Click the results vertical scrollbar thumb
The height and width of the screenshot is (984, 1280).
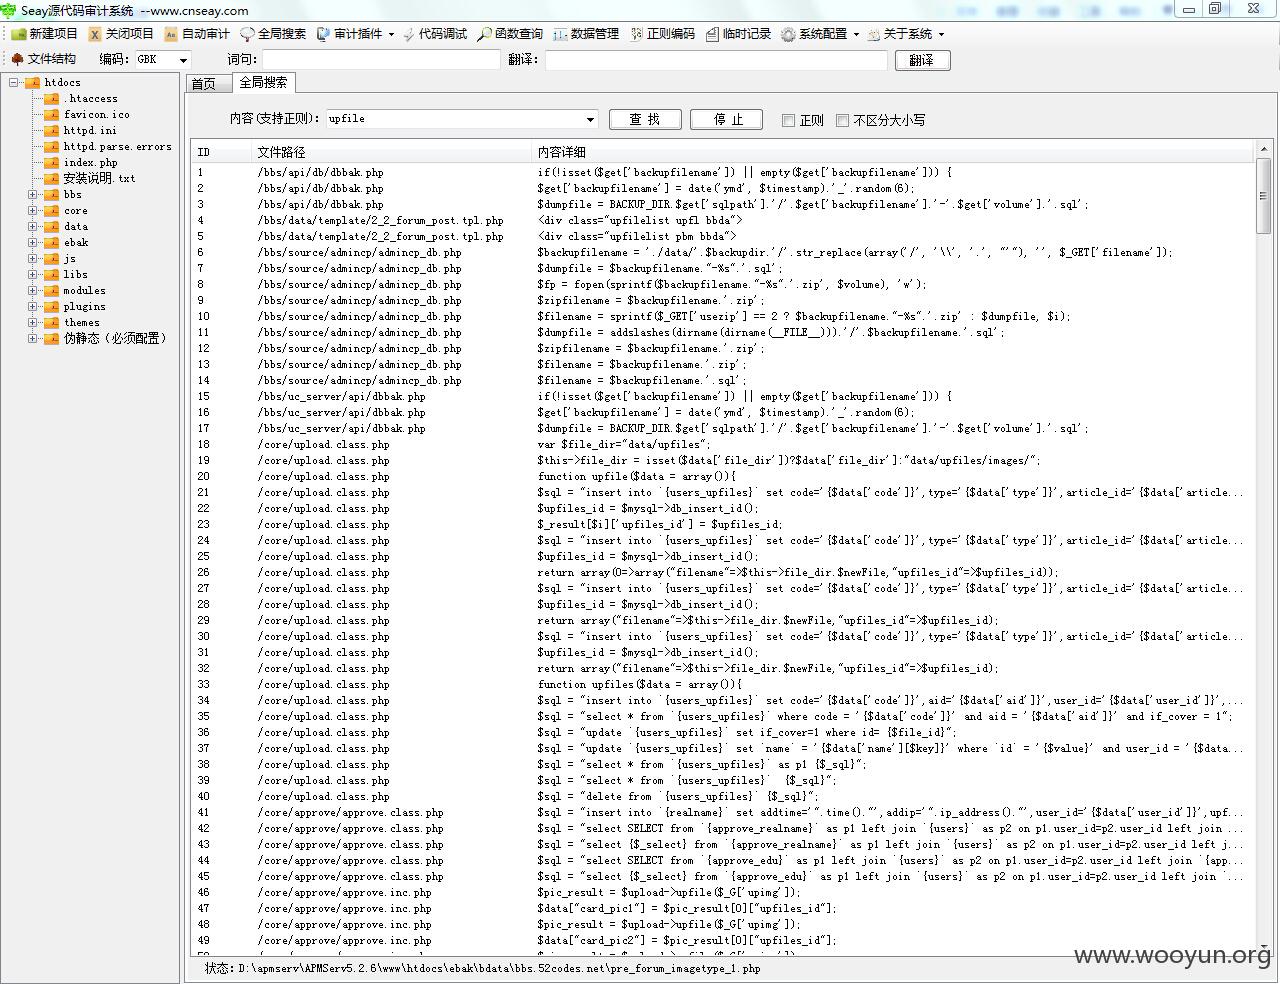coord(1263,197)
